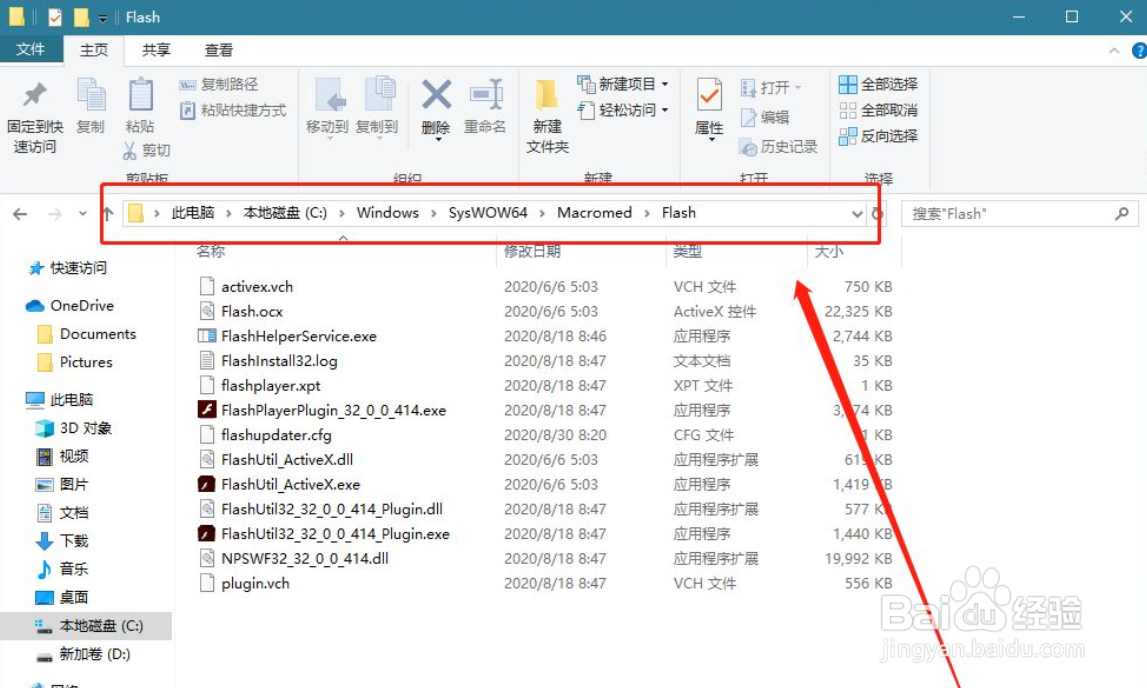The image size is (1147, 688).
Task: Go back with the left arrow
Action: point(20,214)
